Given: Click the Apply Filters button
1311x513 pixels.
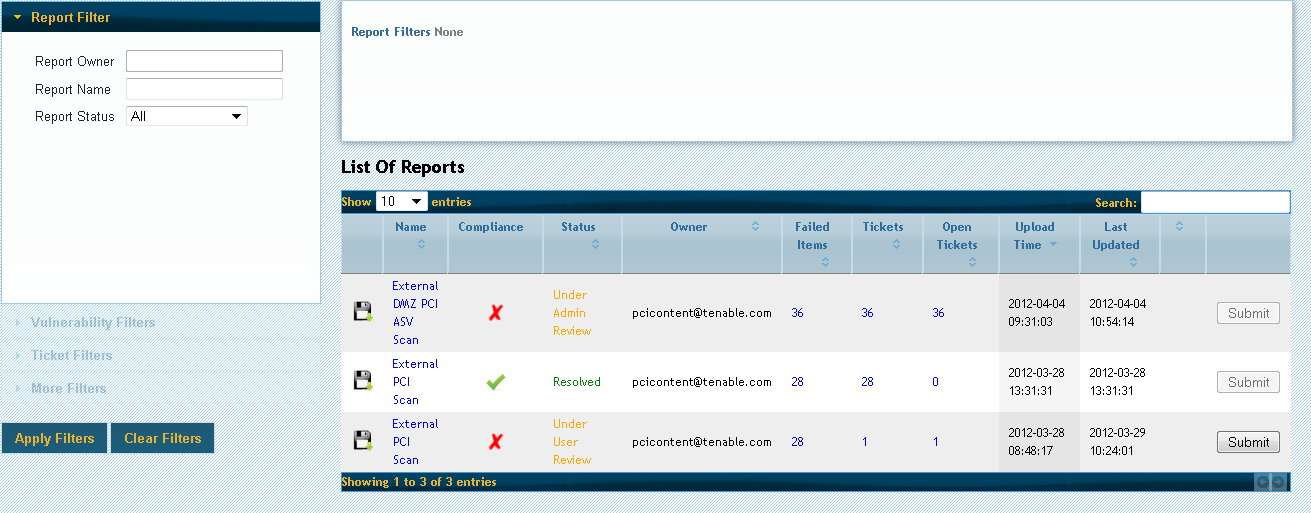Looking at the screenshot, I should 54,438.
